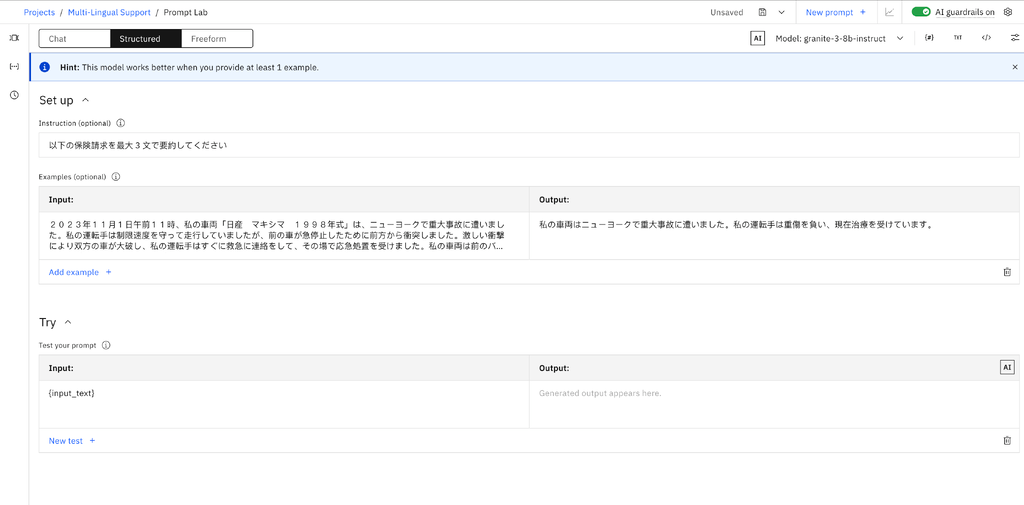Open the evaluation chart icon
Viewport: 1024px width, 505px height.
click(x=889, y=12)
